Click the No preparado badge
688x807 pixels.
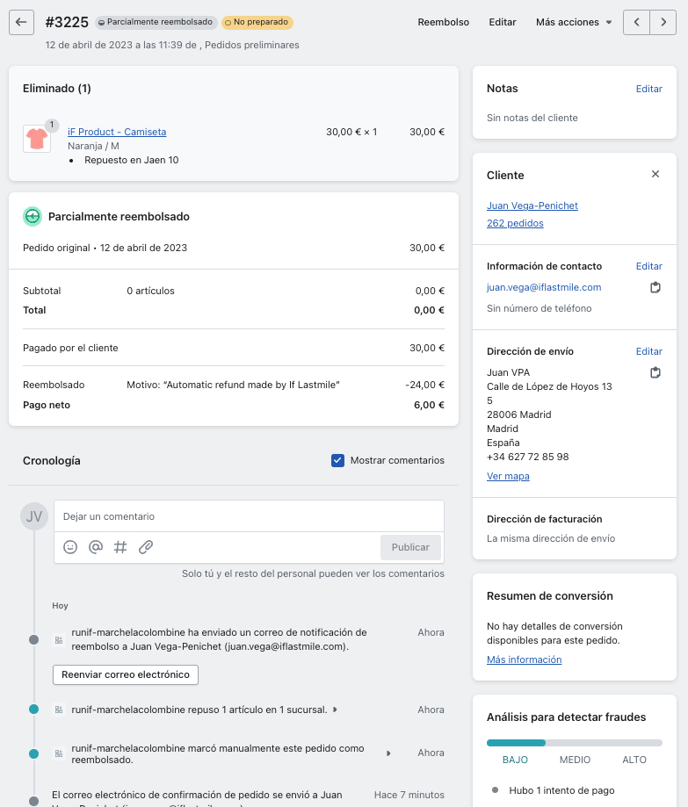257,22
